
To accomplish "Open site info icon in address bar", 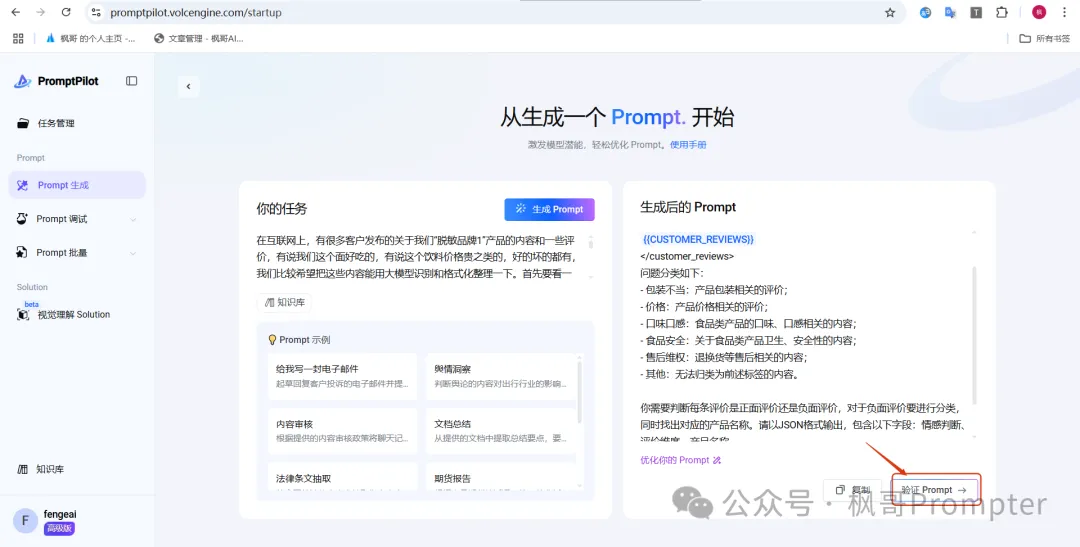I will click(96, 12).
